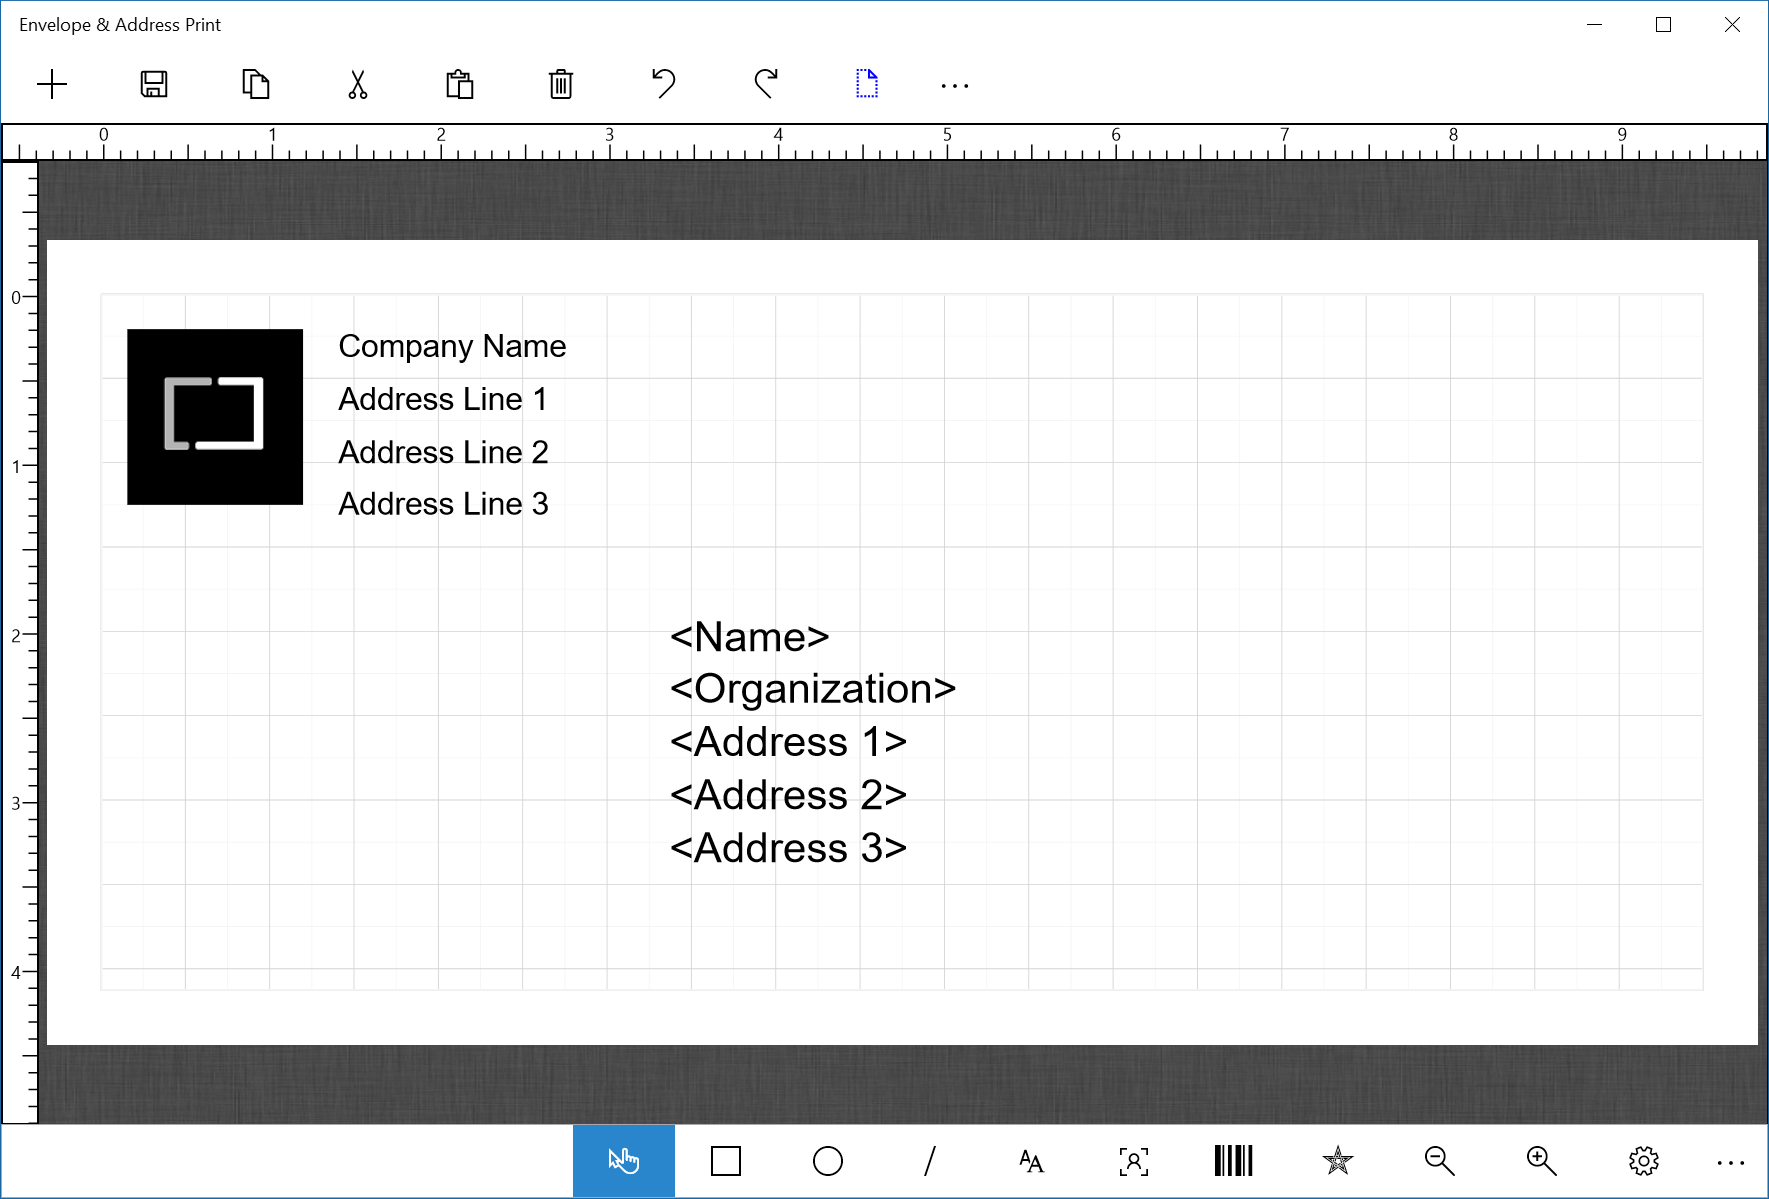Select the <Name> placeholder
The height and width of the screenshot is (1199, 1769).
(x=750, y=637)
